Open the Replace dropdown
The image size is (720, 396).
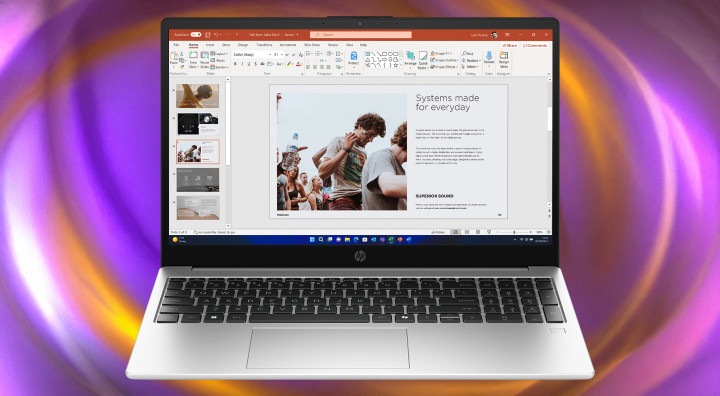(471, 60)
